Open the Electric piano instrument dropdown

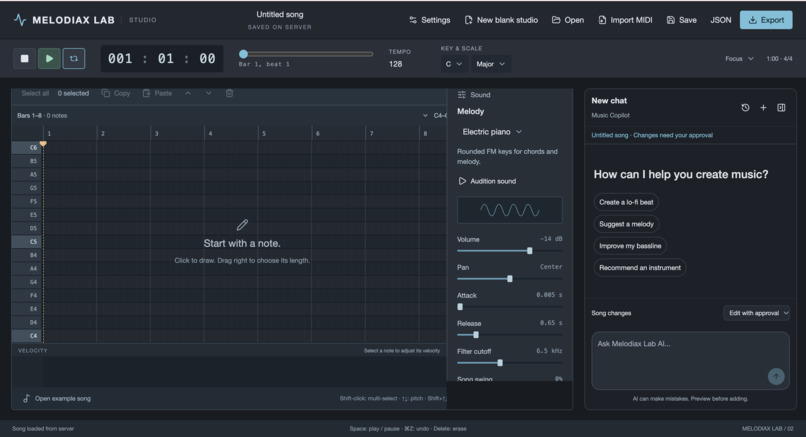(x=492, y=132)
